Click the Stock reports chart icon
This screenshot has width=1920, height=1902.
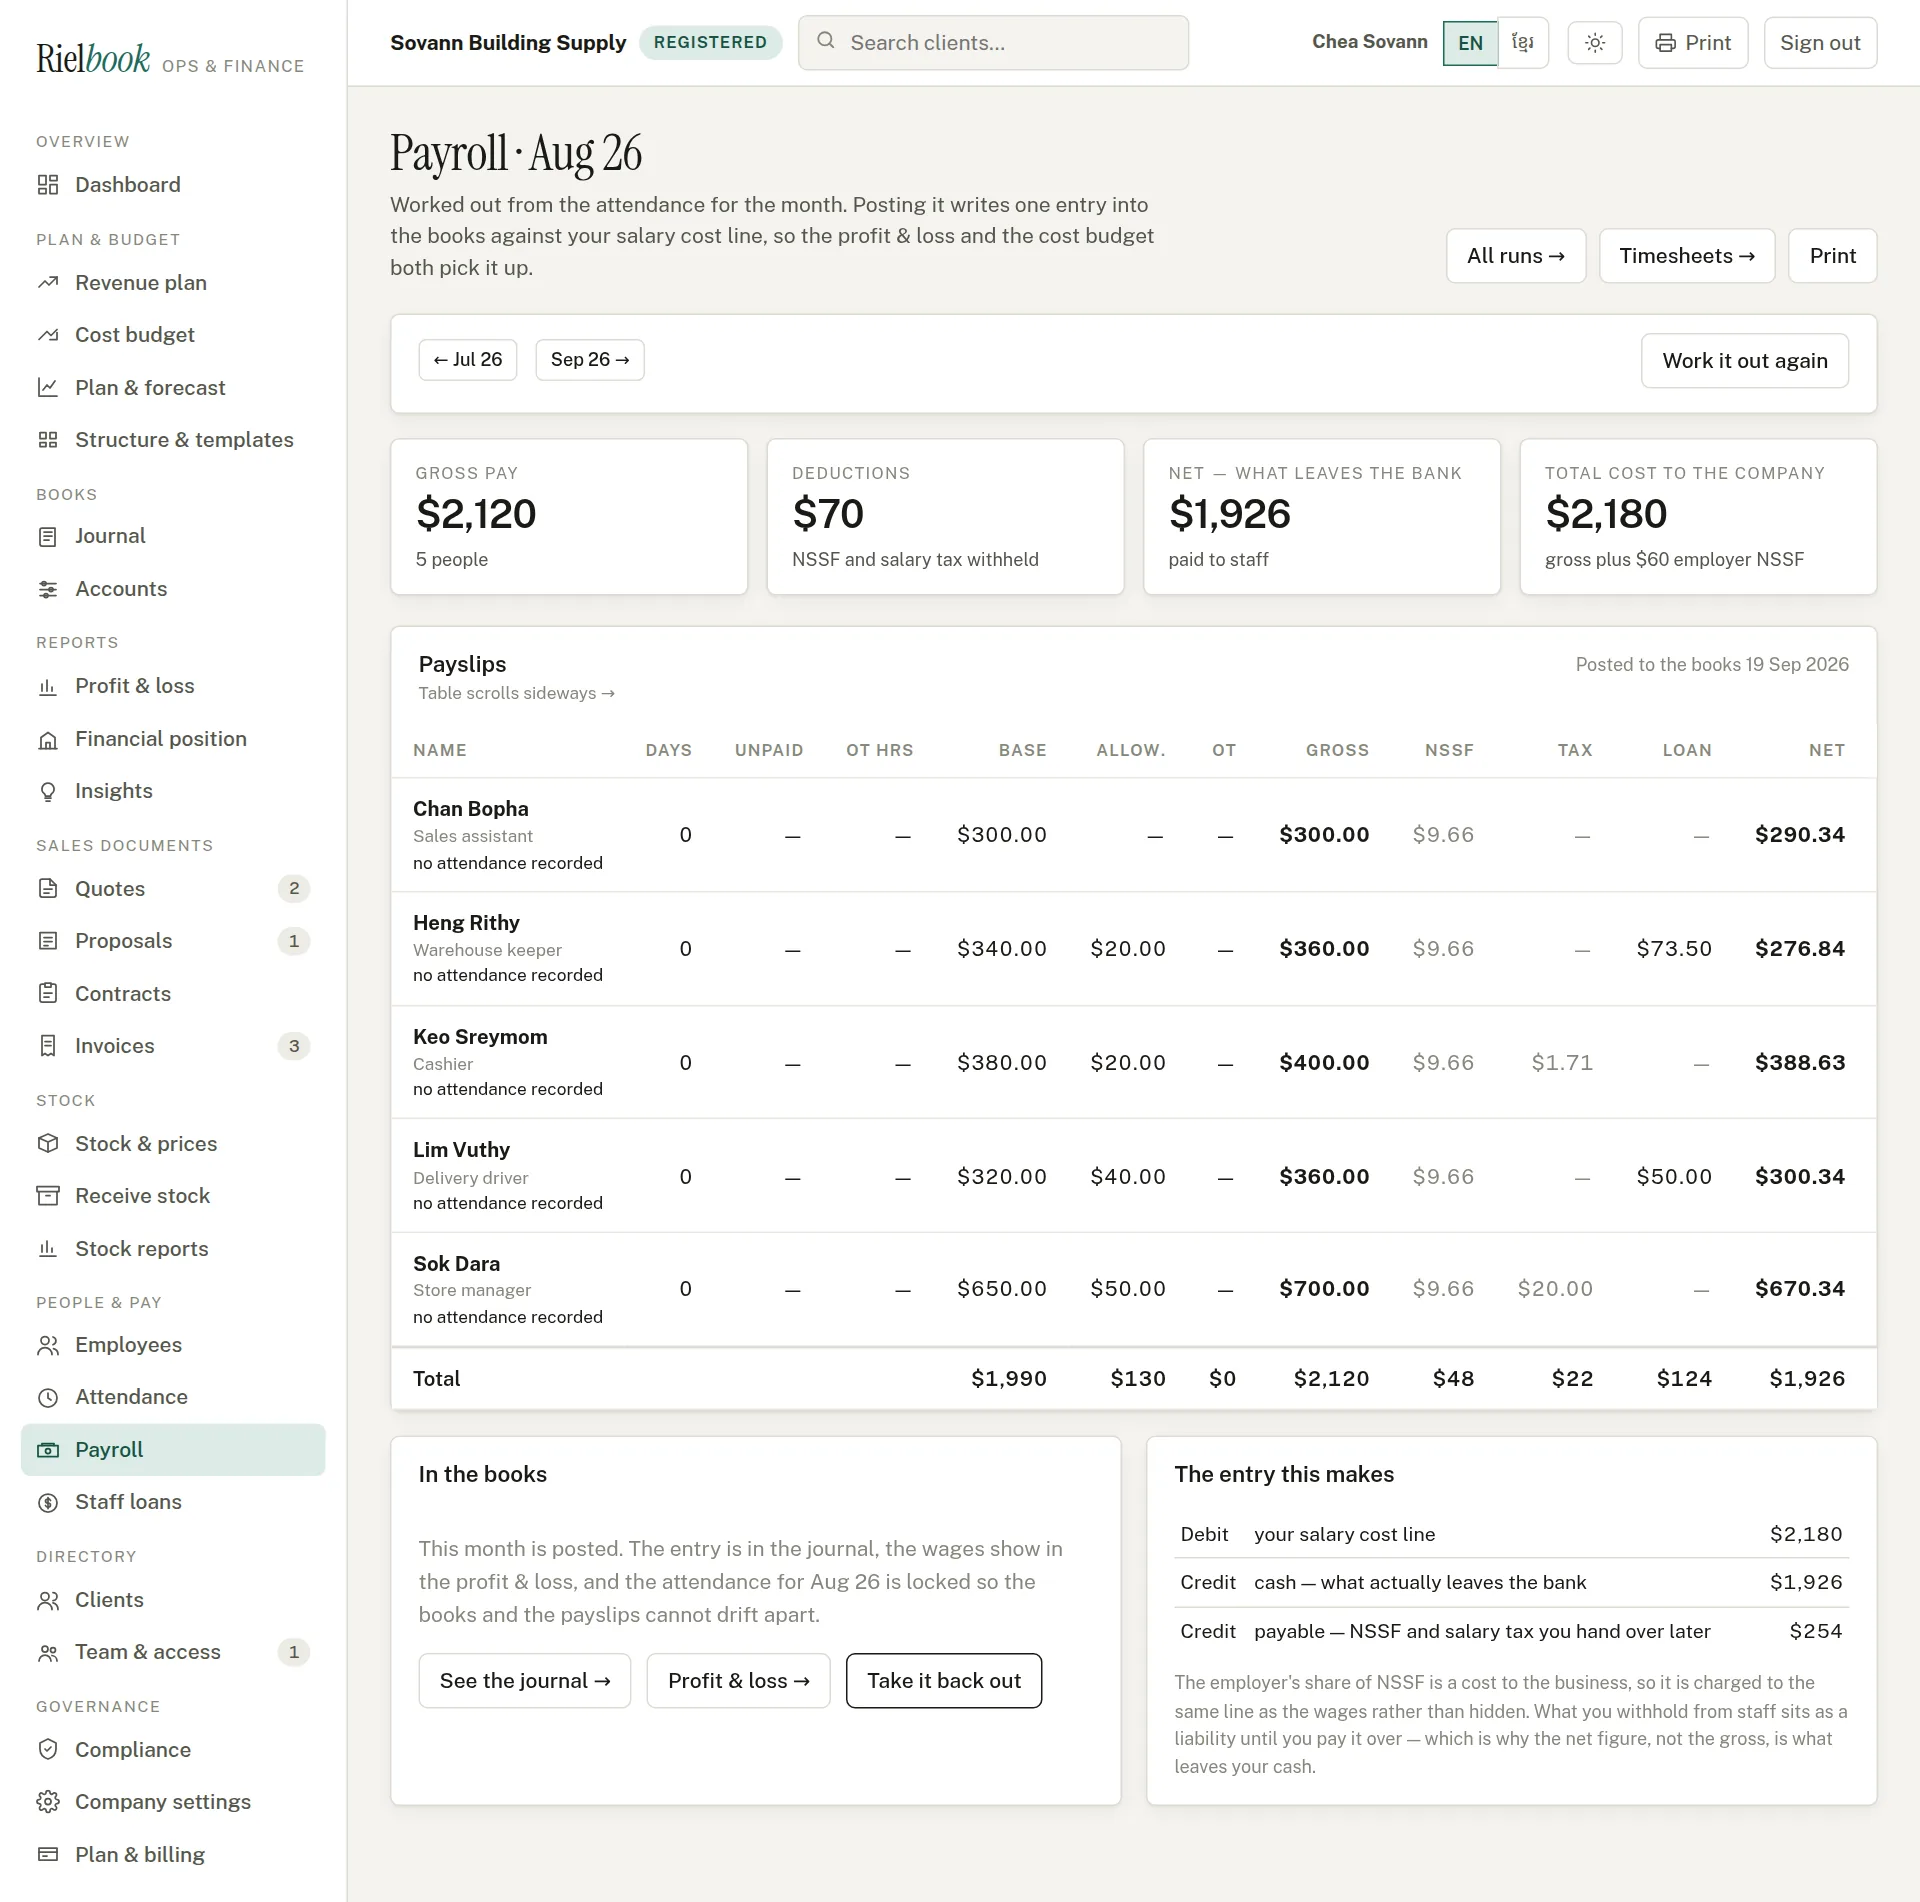[48, 1249]
